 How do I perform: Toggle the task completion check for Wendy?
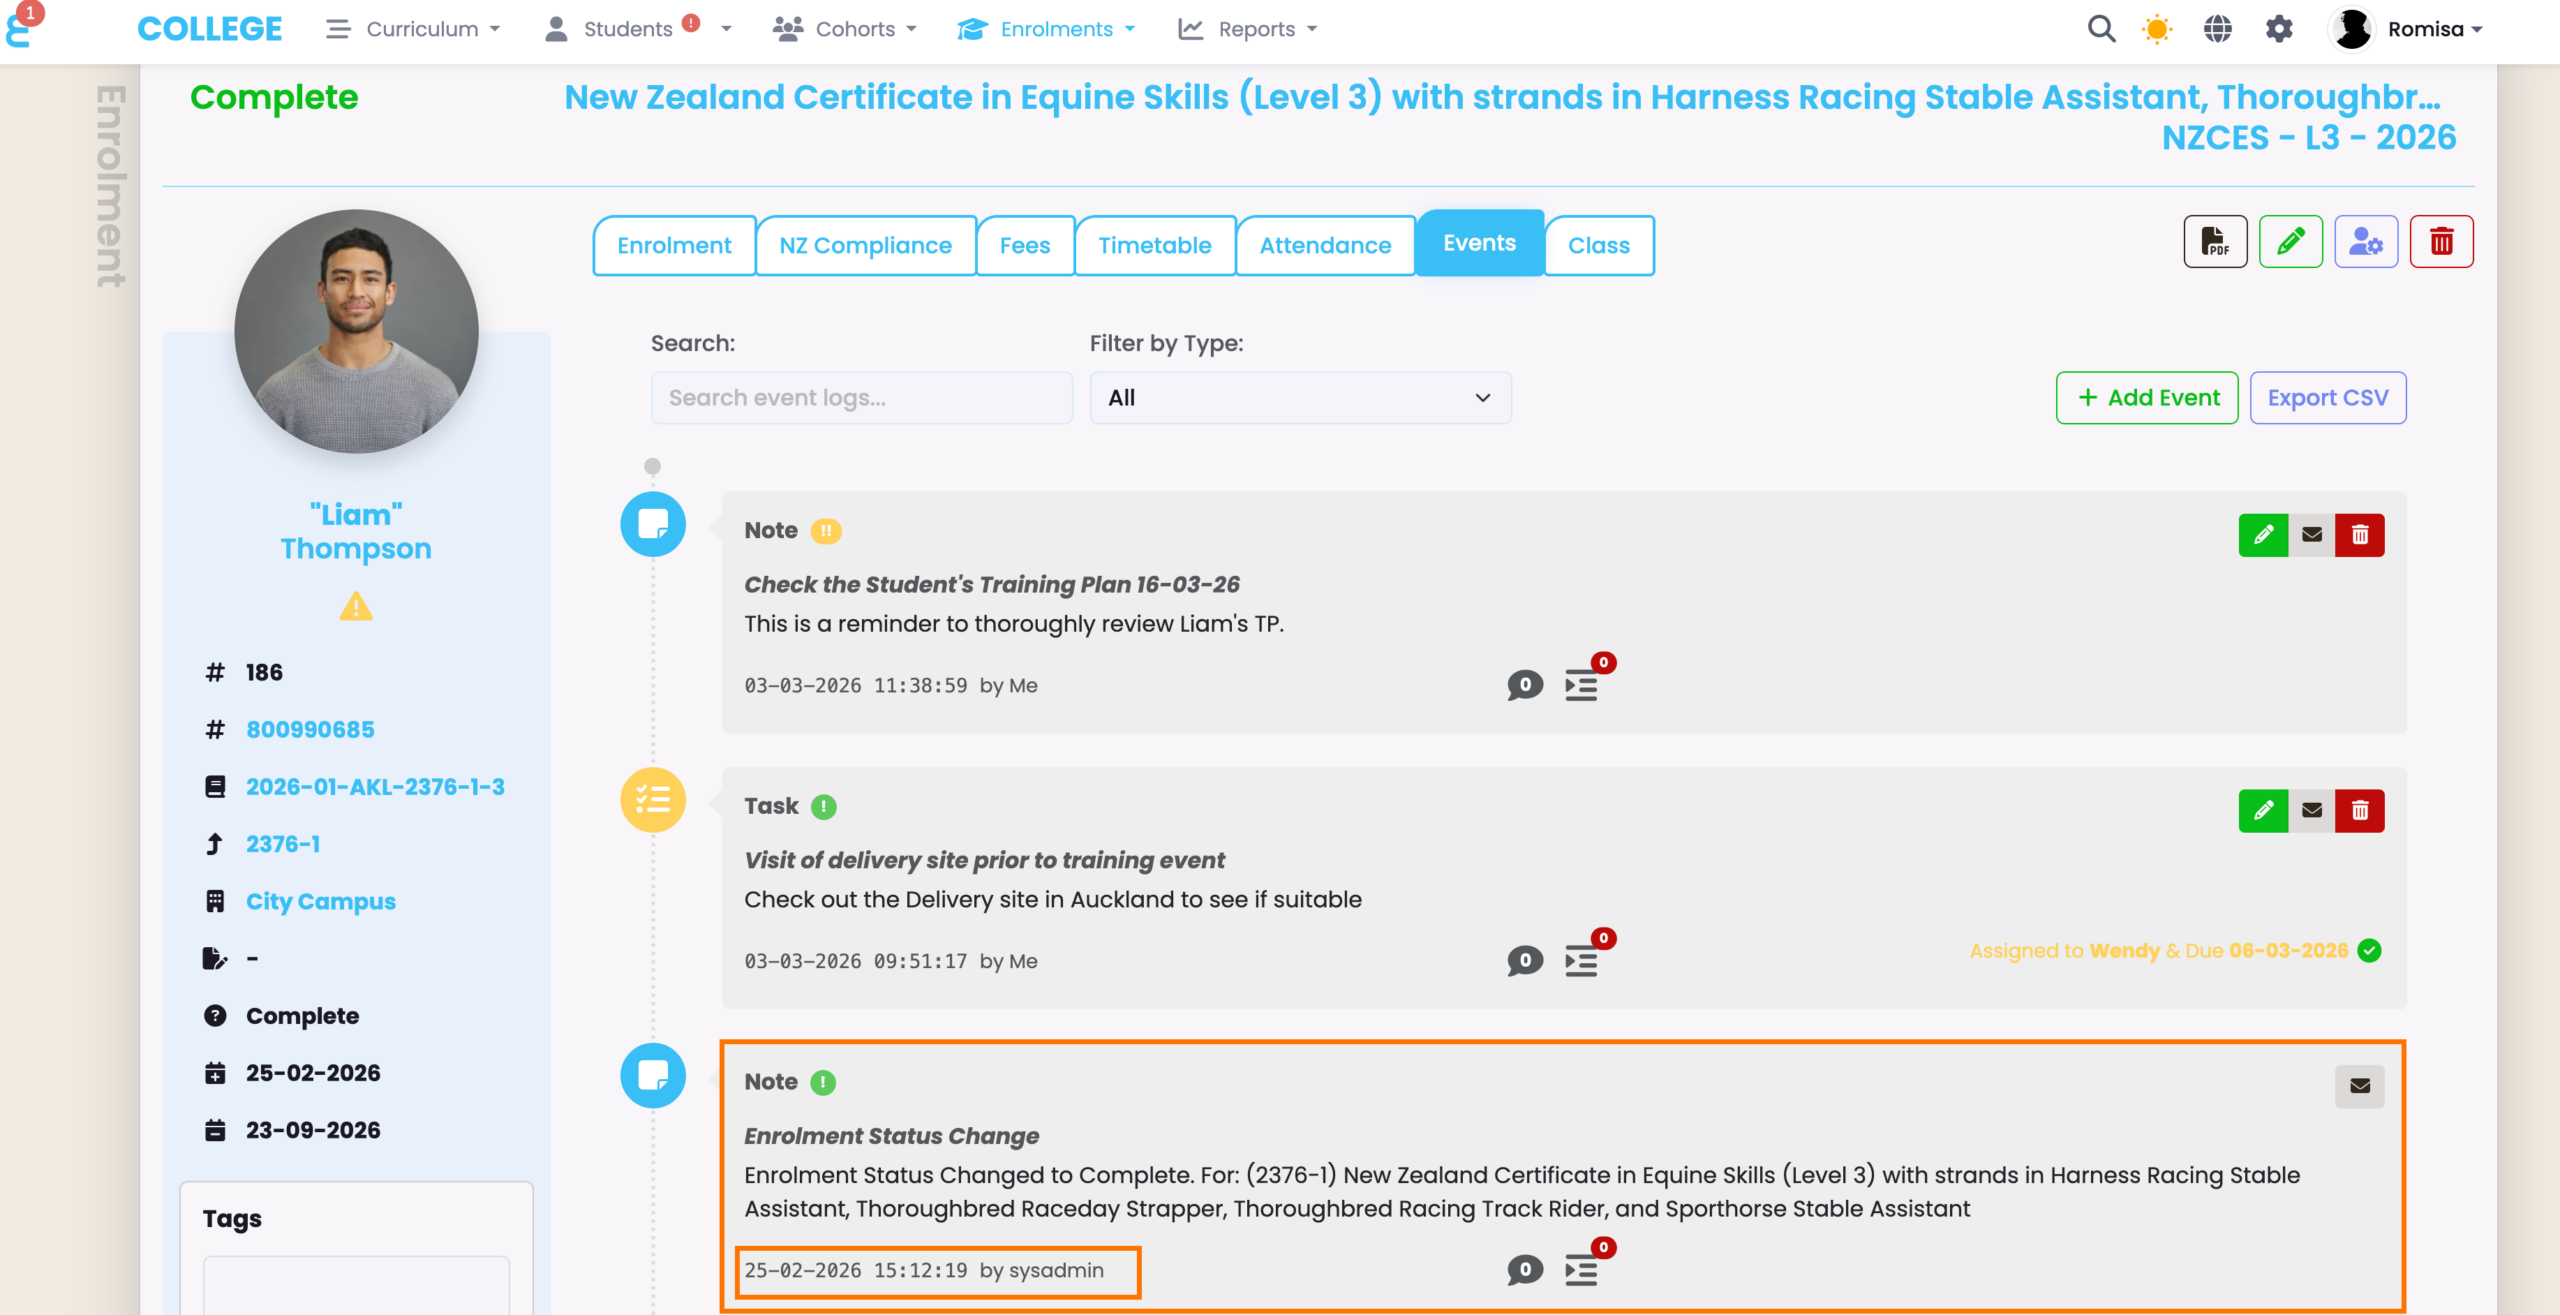tap(2369, 951)
